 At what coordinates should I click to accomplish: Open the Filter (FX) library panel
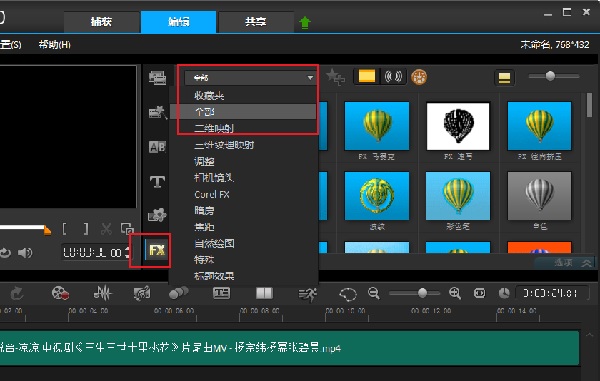click(x=157, y=251)
